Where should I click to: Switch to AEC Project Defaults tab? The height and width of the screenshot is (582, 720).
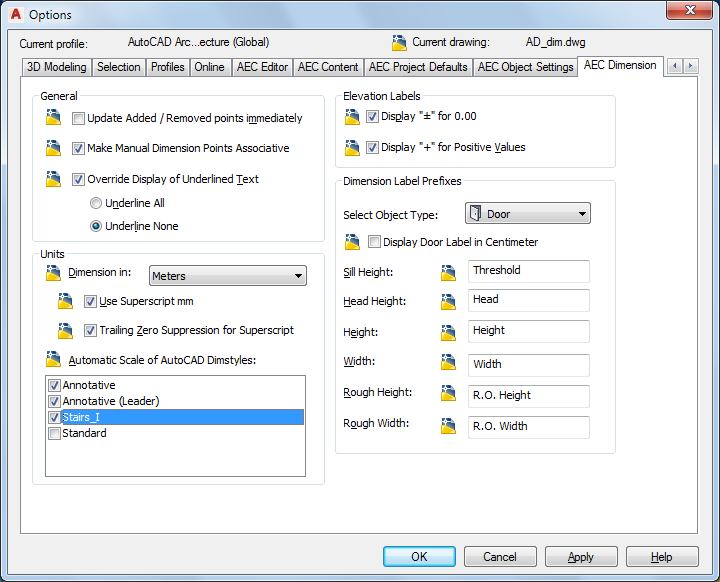418,67
